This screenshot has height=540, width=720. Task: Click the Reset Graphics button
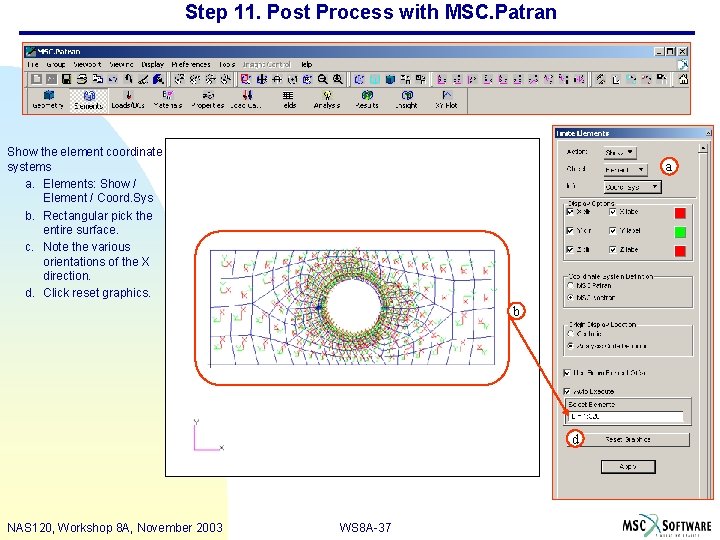(627, 439)
